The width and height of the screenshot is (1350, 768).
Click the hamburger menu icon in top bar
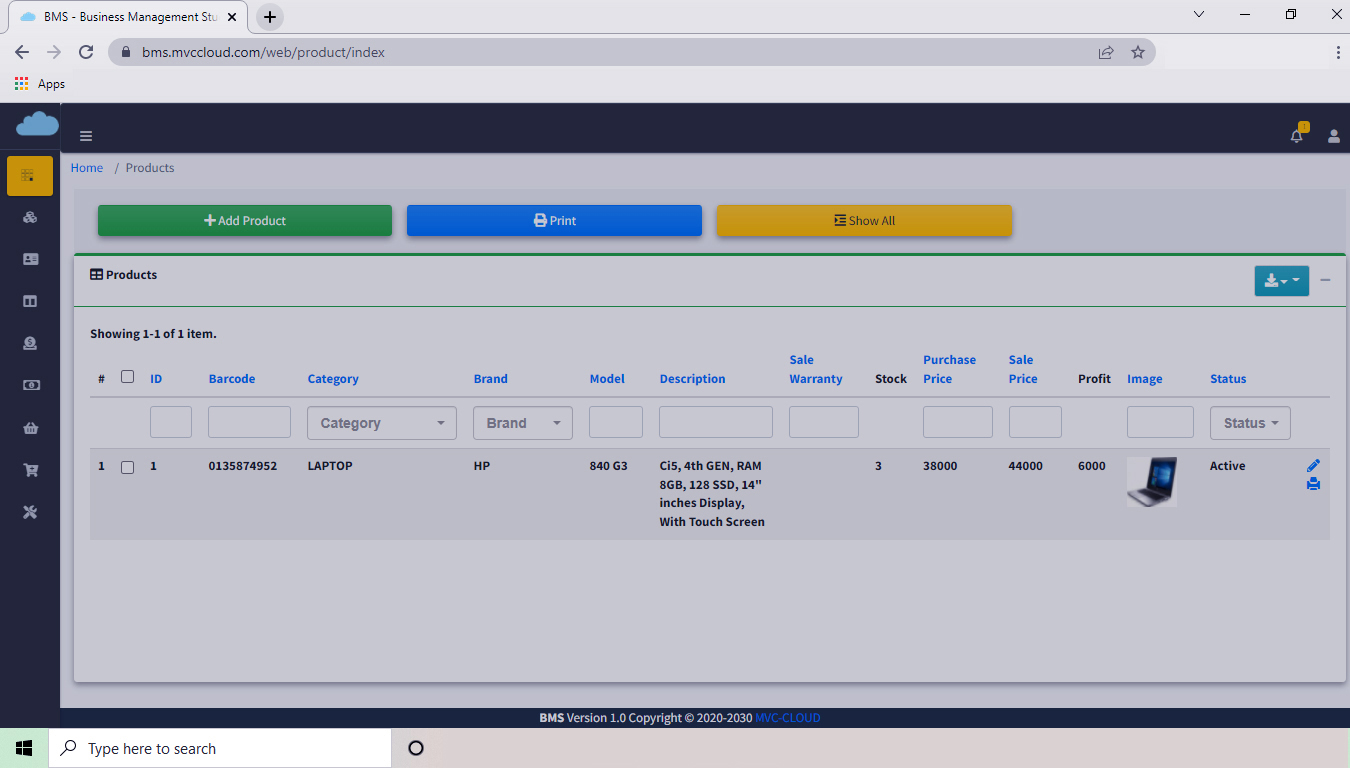pyautogui.click(x=86, y=136)
